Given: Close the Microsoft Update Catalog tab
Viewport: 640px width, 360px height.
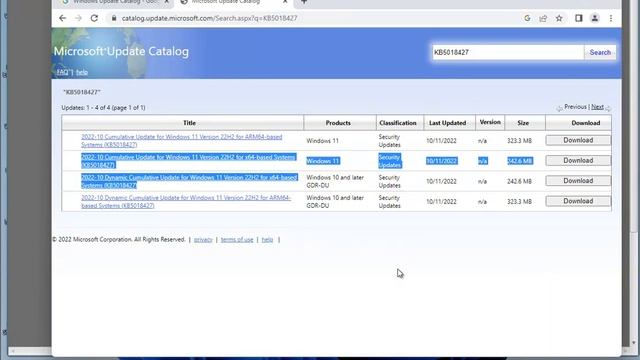Looking at the screenshot, I should pyautogui.click(x=285, y=2).
